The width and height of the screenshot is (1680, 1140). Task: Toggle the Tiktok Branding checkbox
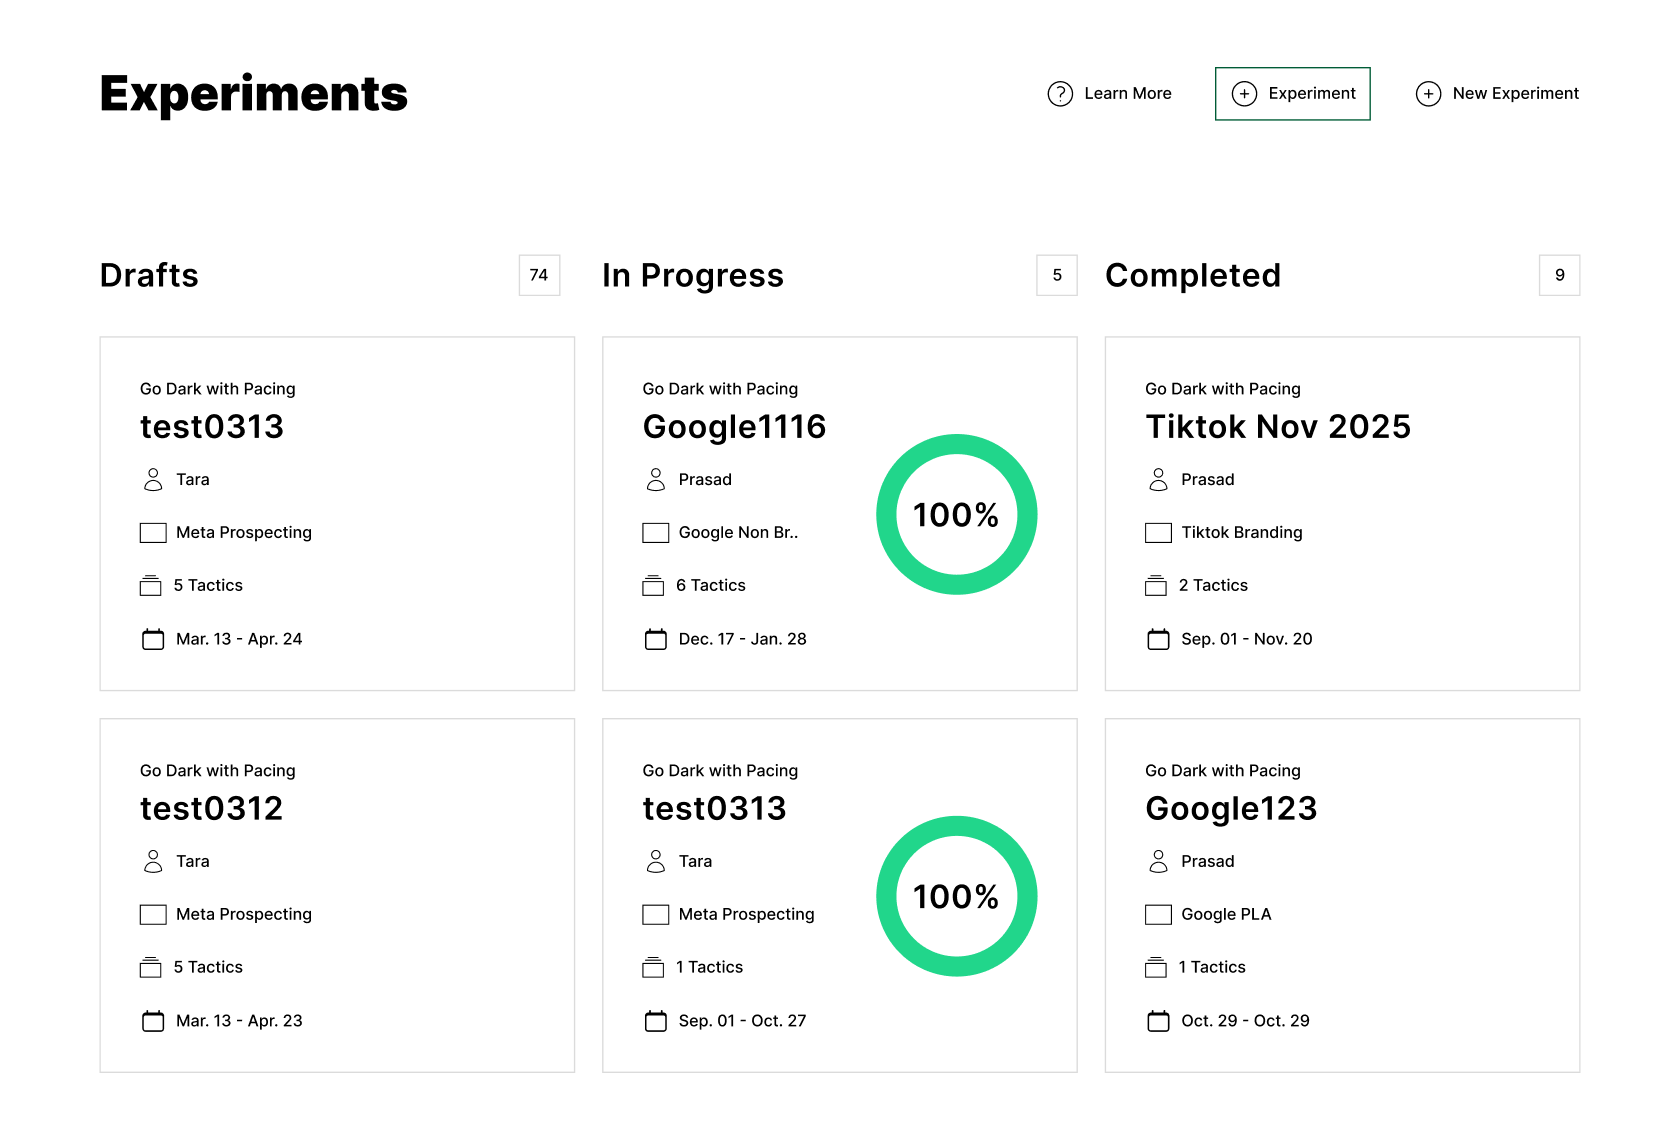click(x=1158, y=532)
